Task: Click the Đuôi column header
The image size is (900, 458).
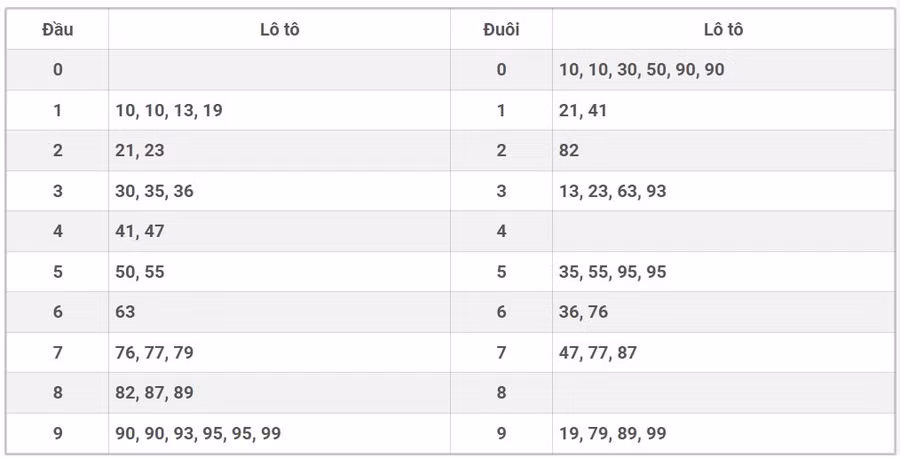Action: [501, 29]
